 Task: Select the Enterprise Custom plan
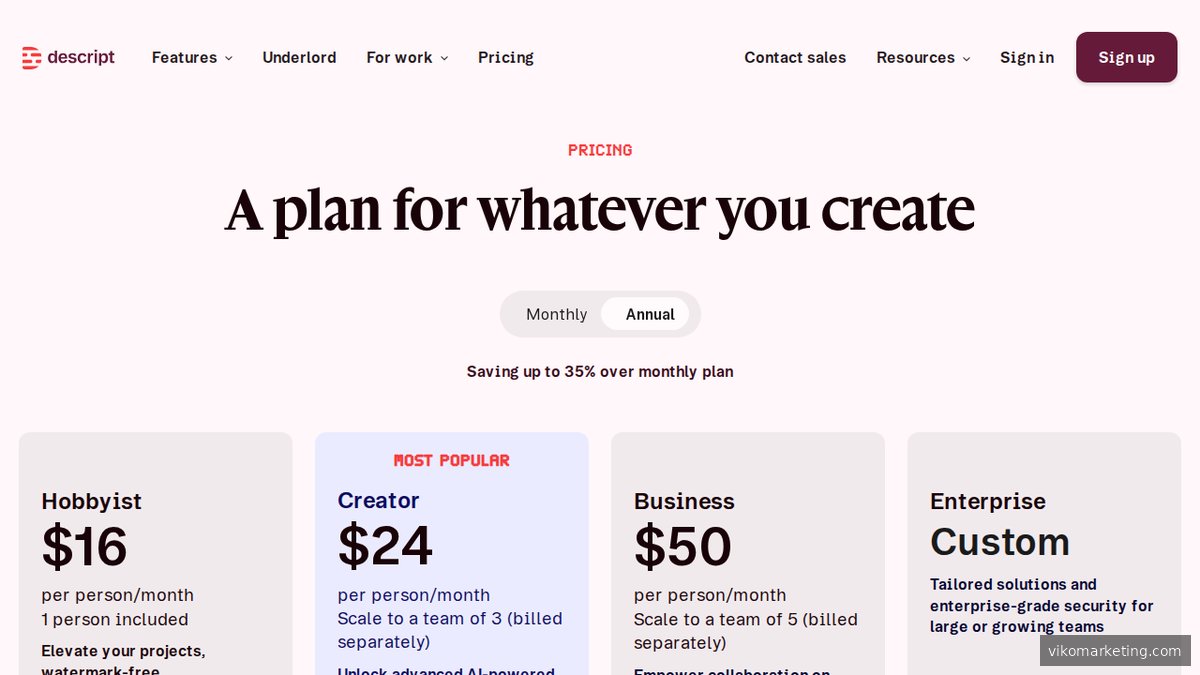click(x=1000, y=541)
